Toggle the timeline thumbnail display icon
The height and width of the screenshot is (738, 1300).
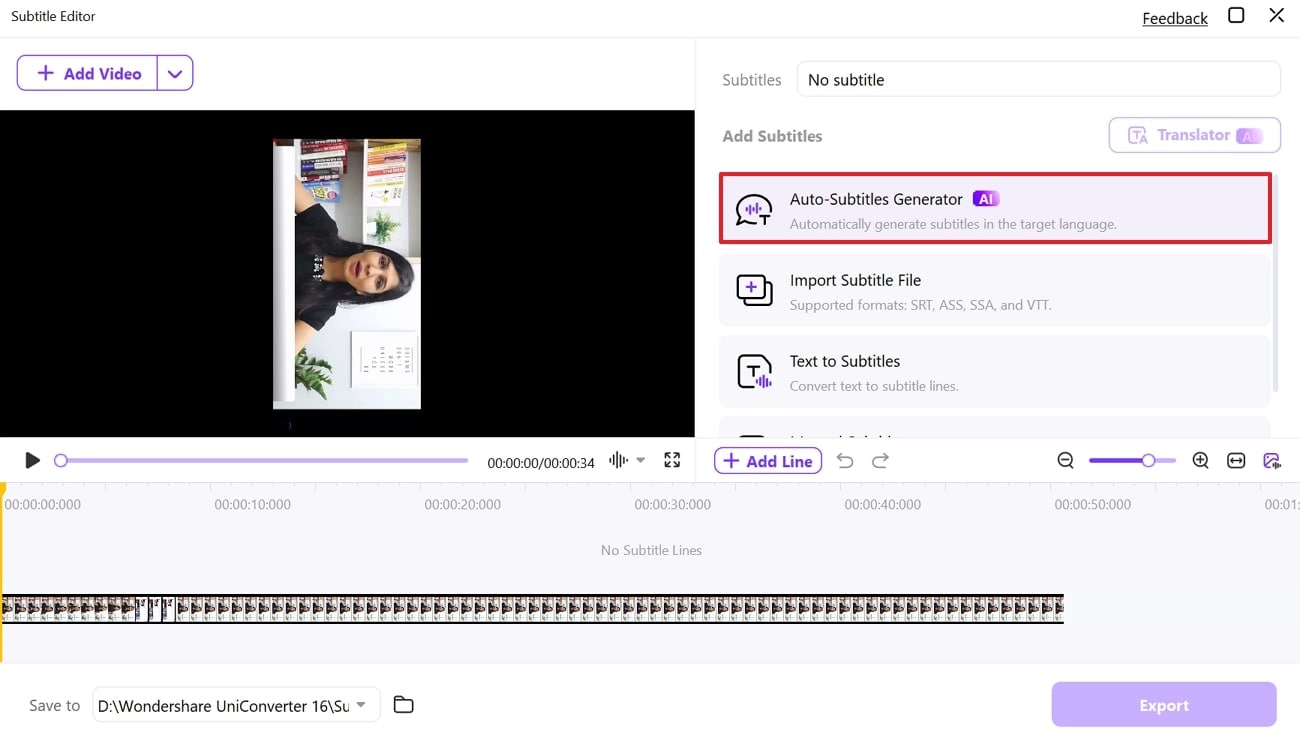(1272, 461)
